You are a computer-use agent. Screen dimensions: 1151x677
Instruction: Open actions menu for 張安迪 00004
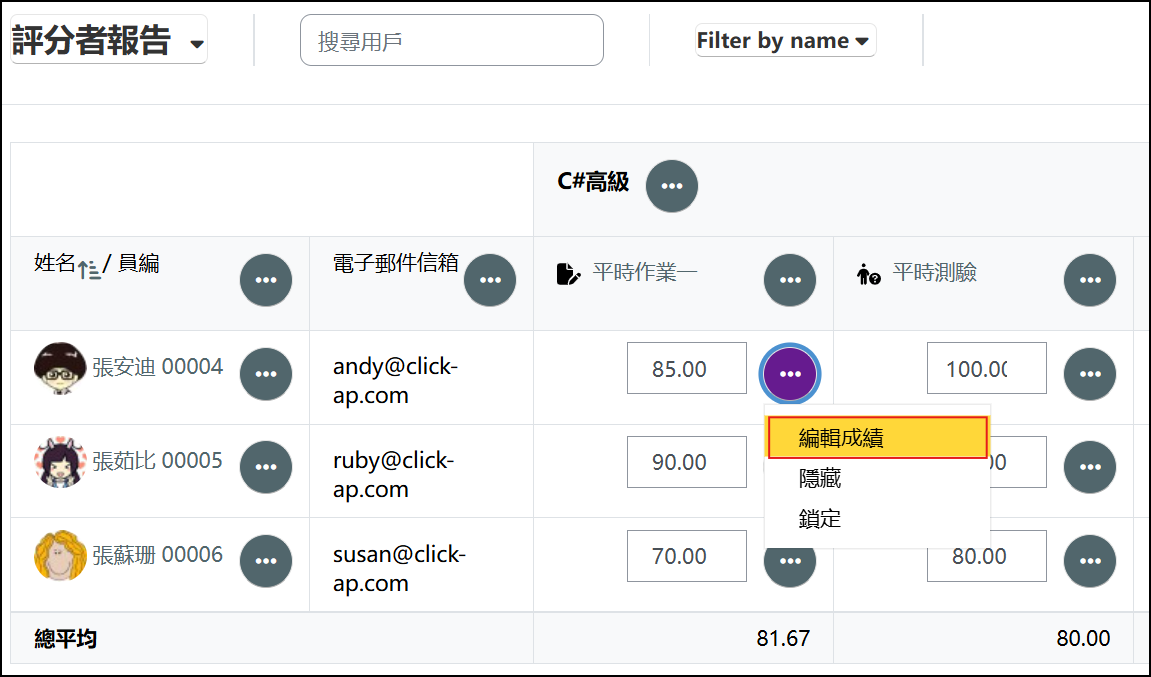point(266,374)
